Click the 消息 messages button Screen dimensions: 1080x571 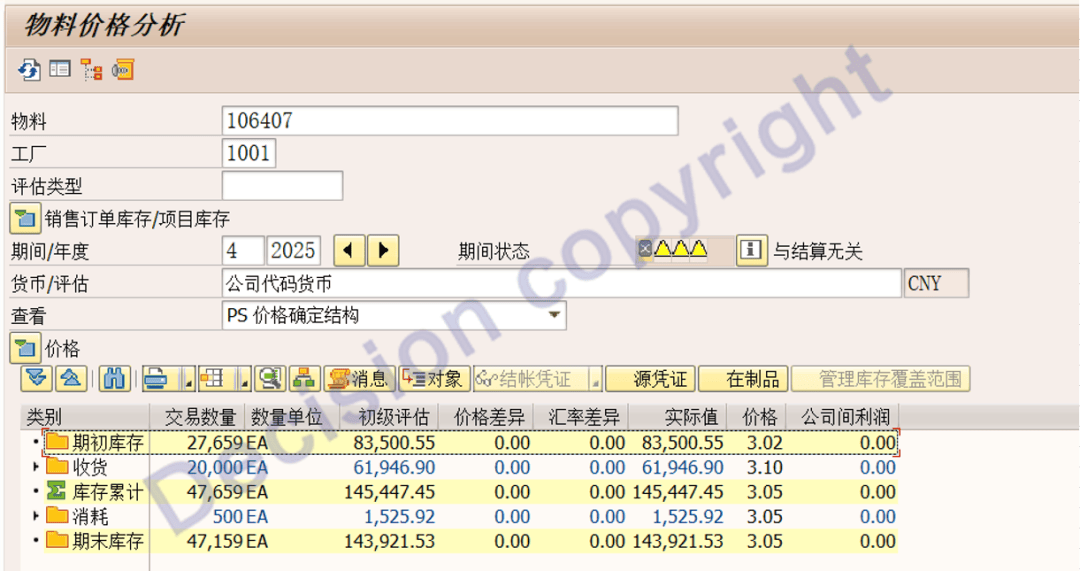[357, 379]
